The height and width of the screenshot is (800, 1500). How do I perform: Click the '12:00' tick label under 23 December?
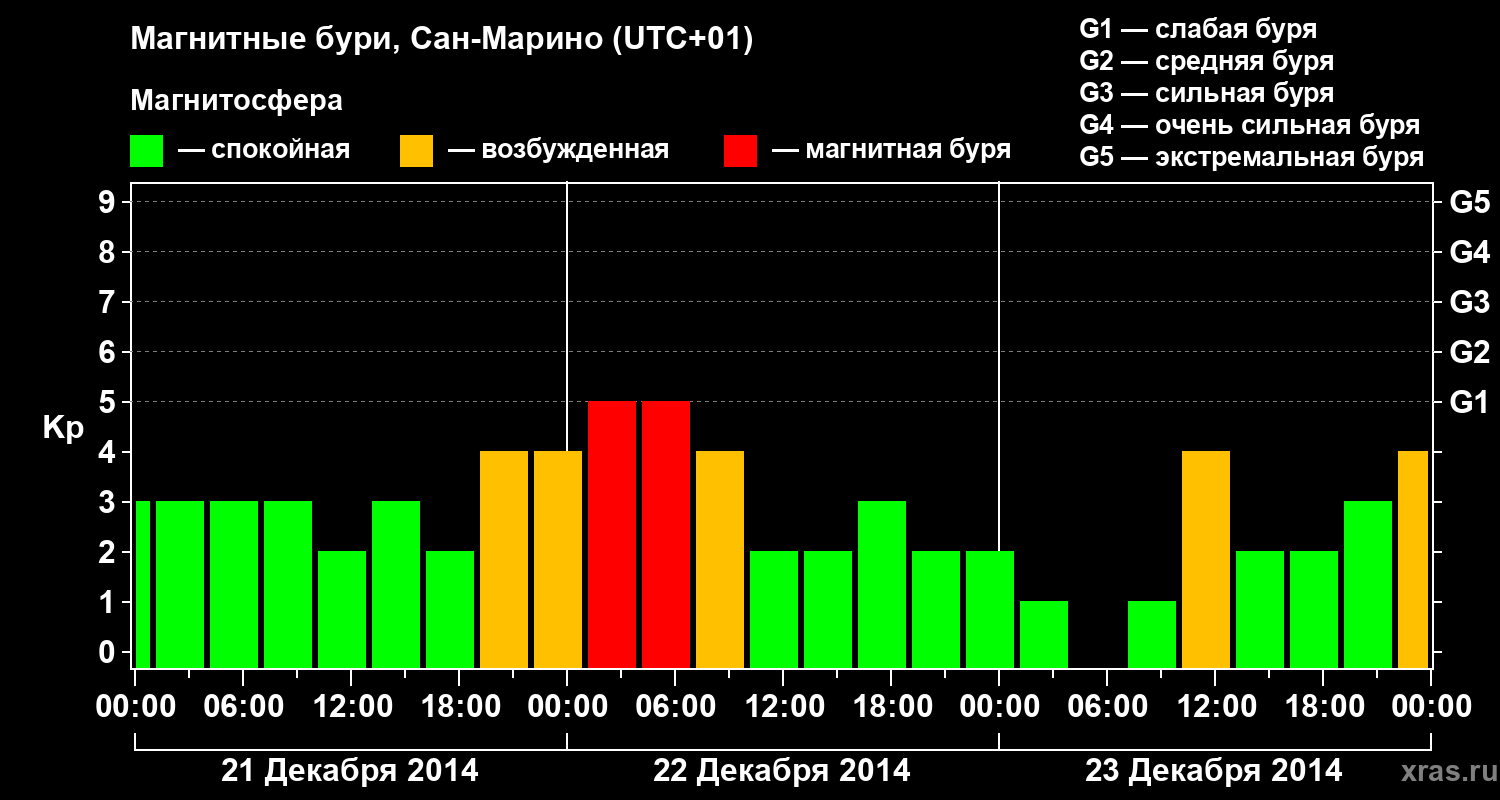coord(1215,707)
